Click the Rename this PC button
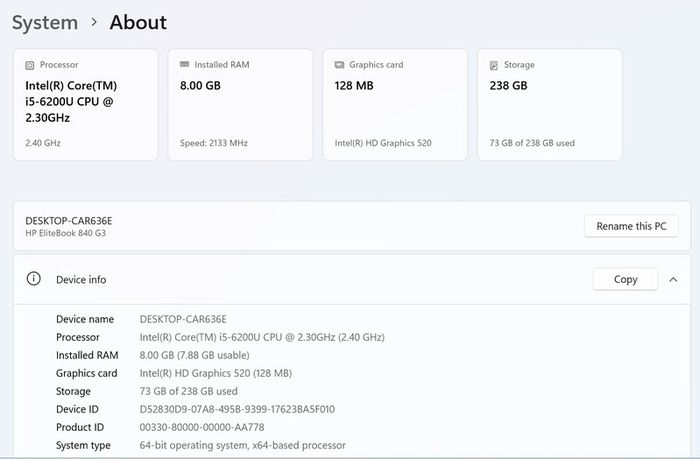Screen dimensions: 700x459 (631, 226)
